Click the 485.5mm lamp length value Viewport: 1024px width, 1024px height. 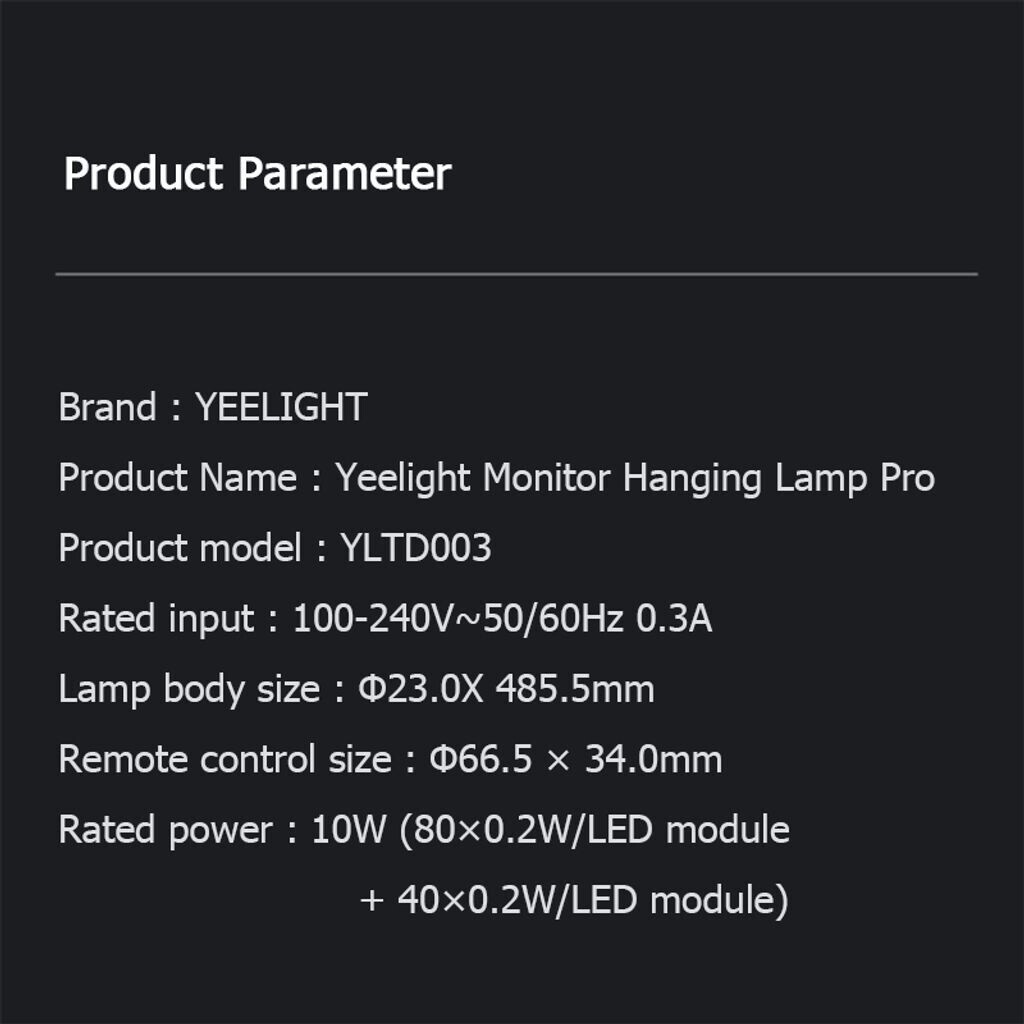575,689
